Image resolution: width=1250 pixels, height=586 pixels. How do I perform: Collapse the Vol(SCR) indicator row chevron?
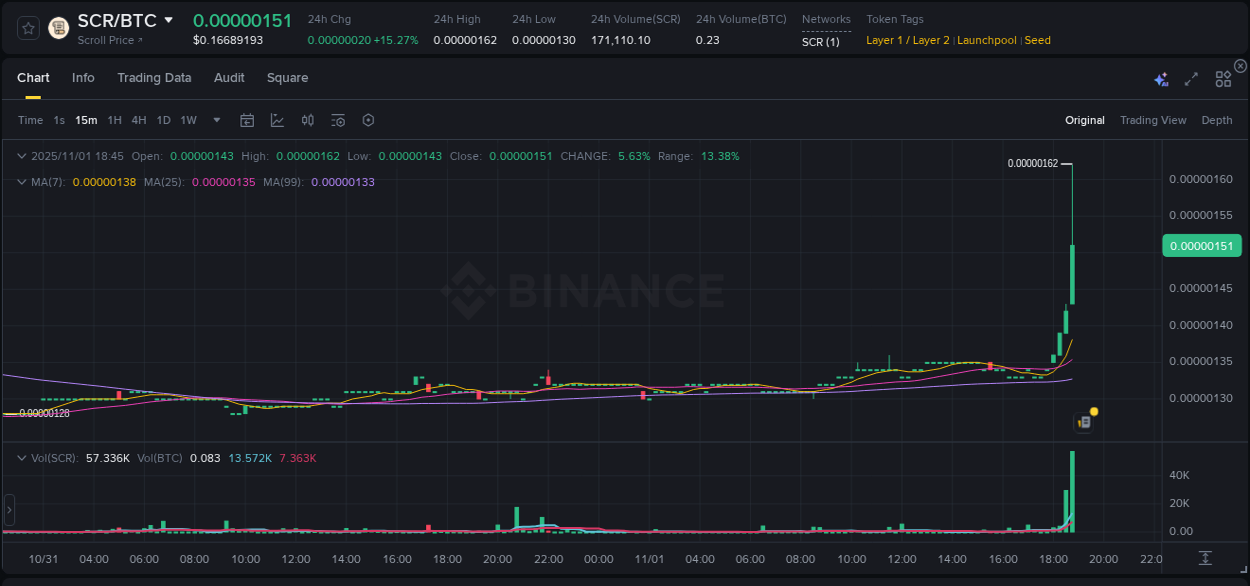pos(21,457)
